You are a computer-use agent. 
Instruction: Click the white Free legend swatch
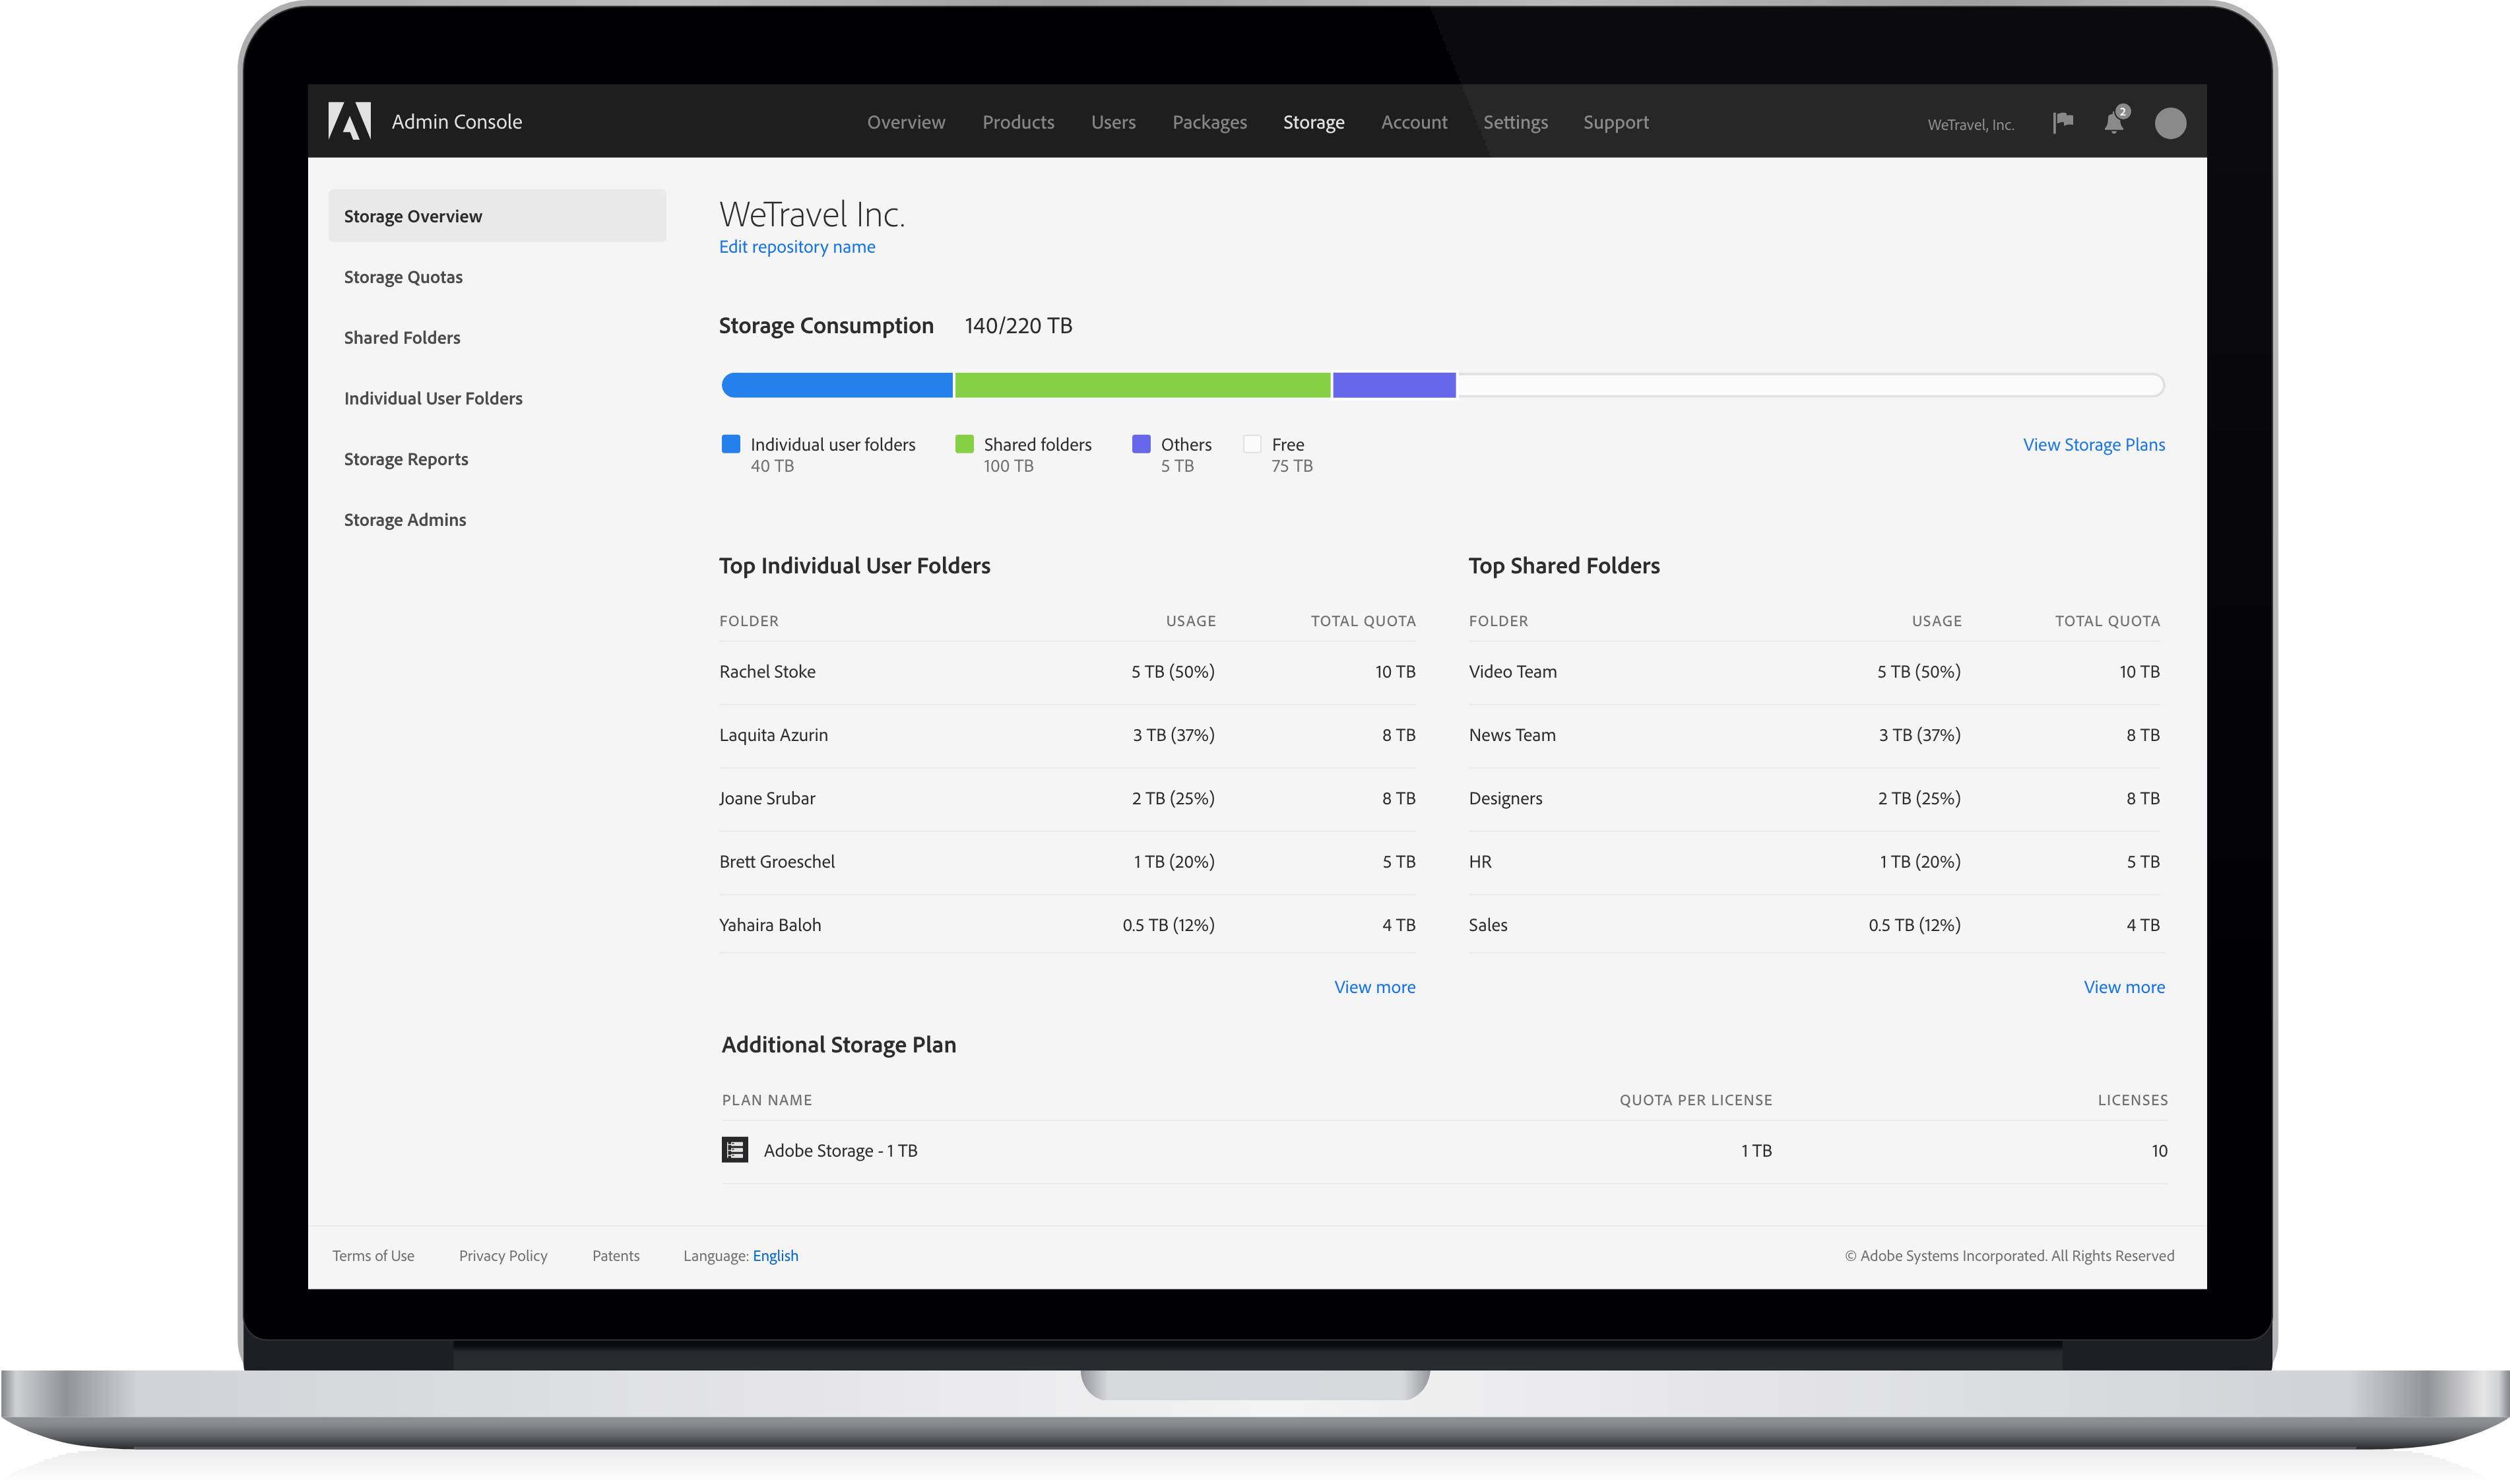coord(1252,444)
